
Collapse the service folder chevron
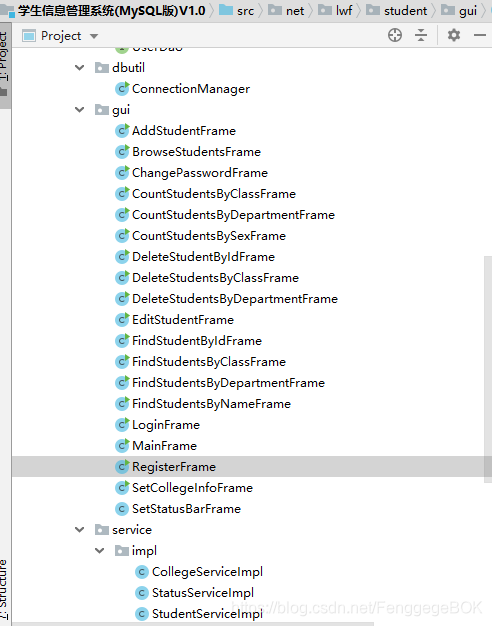click(x=79, y=529)
